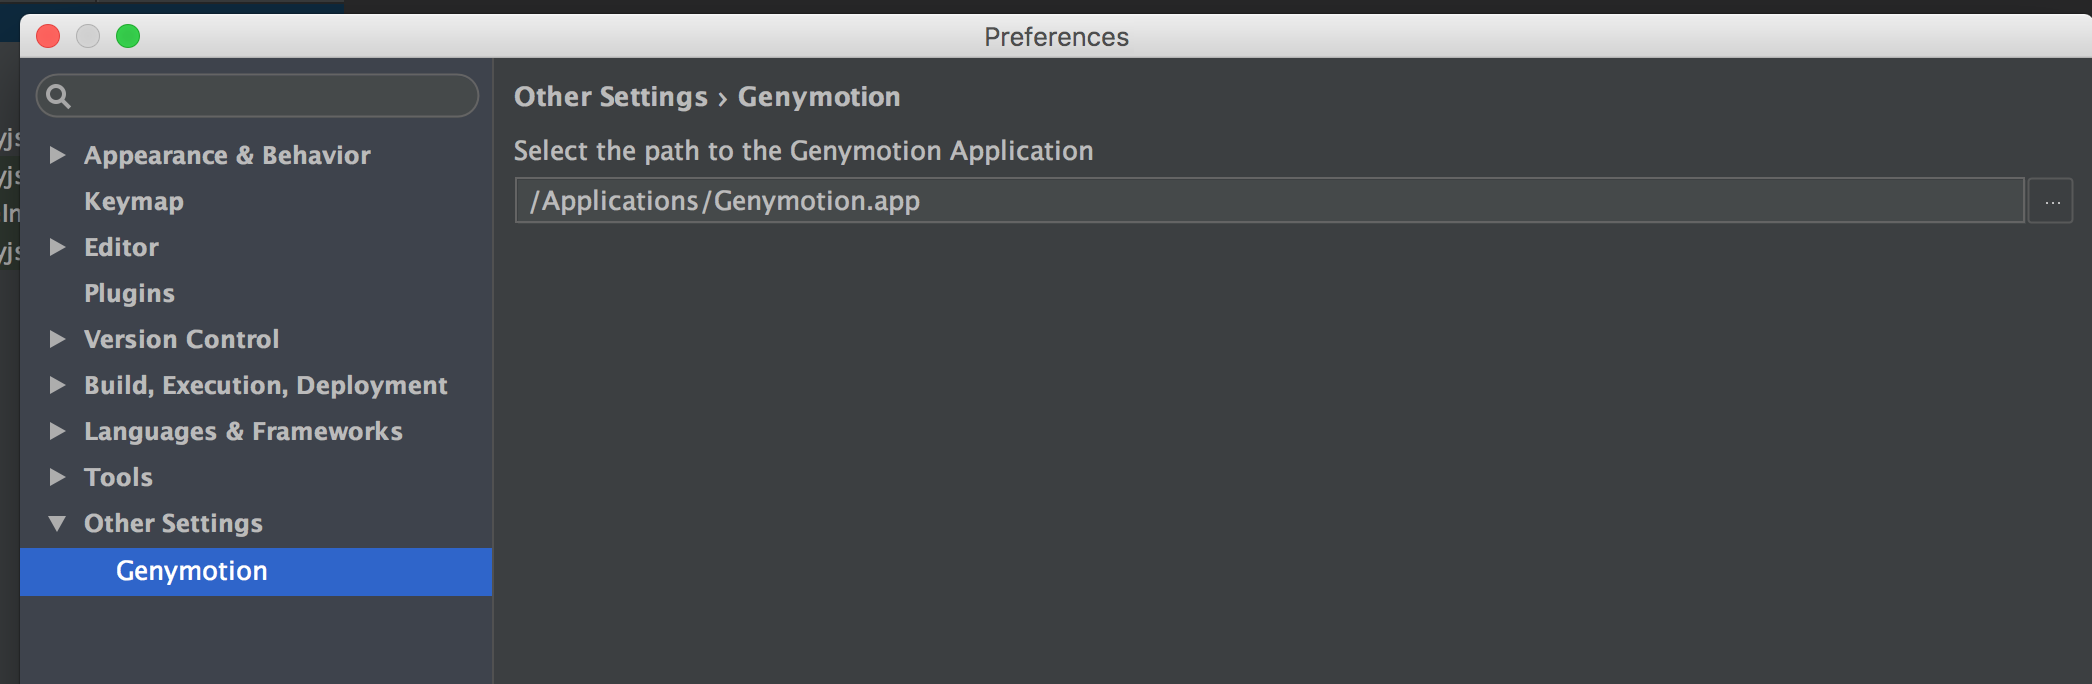The width and height of the screenshot is (2092, 684).
Task: Expand Languages & Frameworks arrow
Action: point(58,431)
